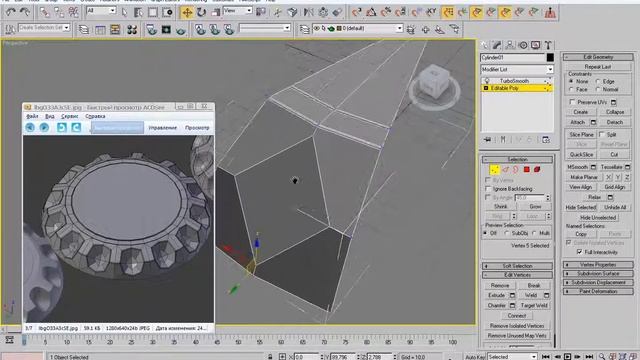Image resolution: width=640 pixels, height=360 pixels.
Task: Open the Modify command panel tab
Action: pos(497,45)
